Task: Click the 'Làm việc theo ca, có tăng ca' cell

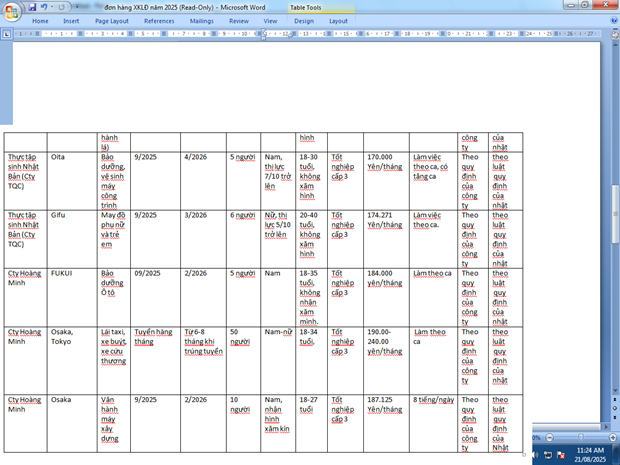Action: tap(433, 181)
